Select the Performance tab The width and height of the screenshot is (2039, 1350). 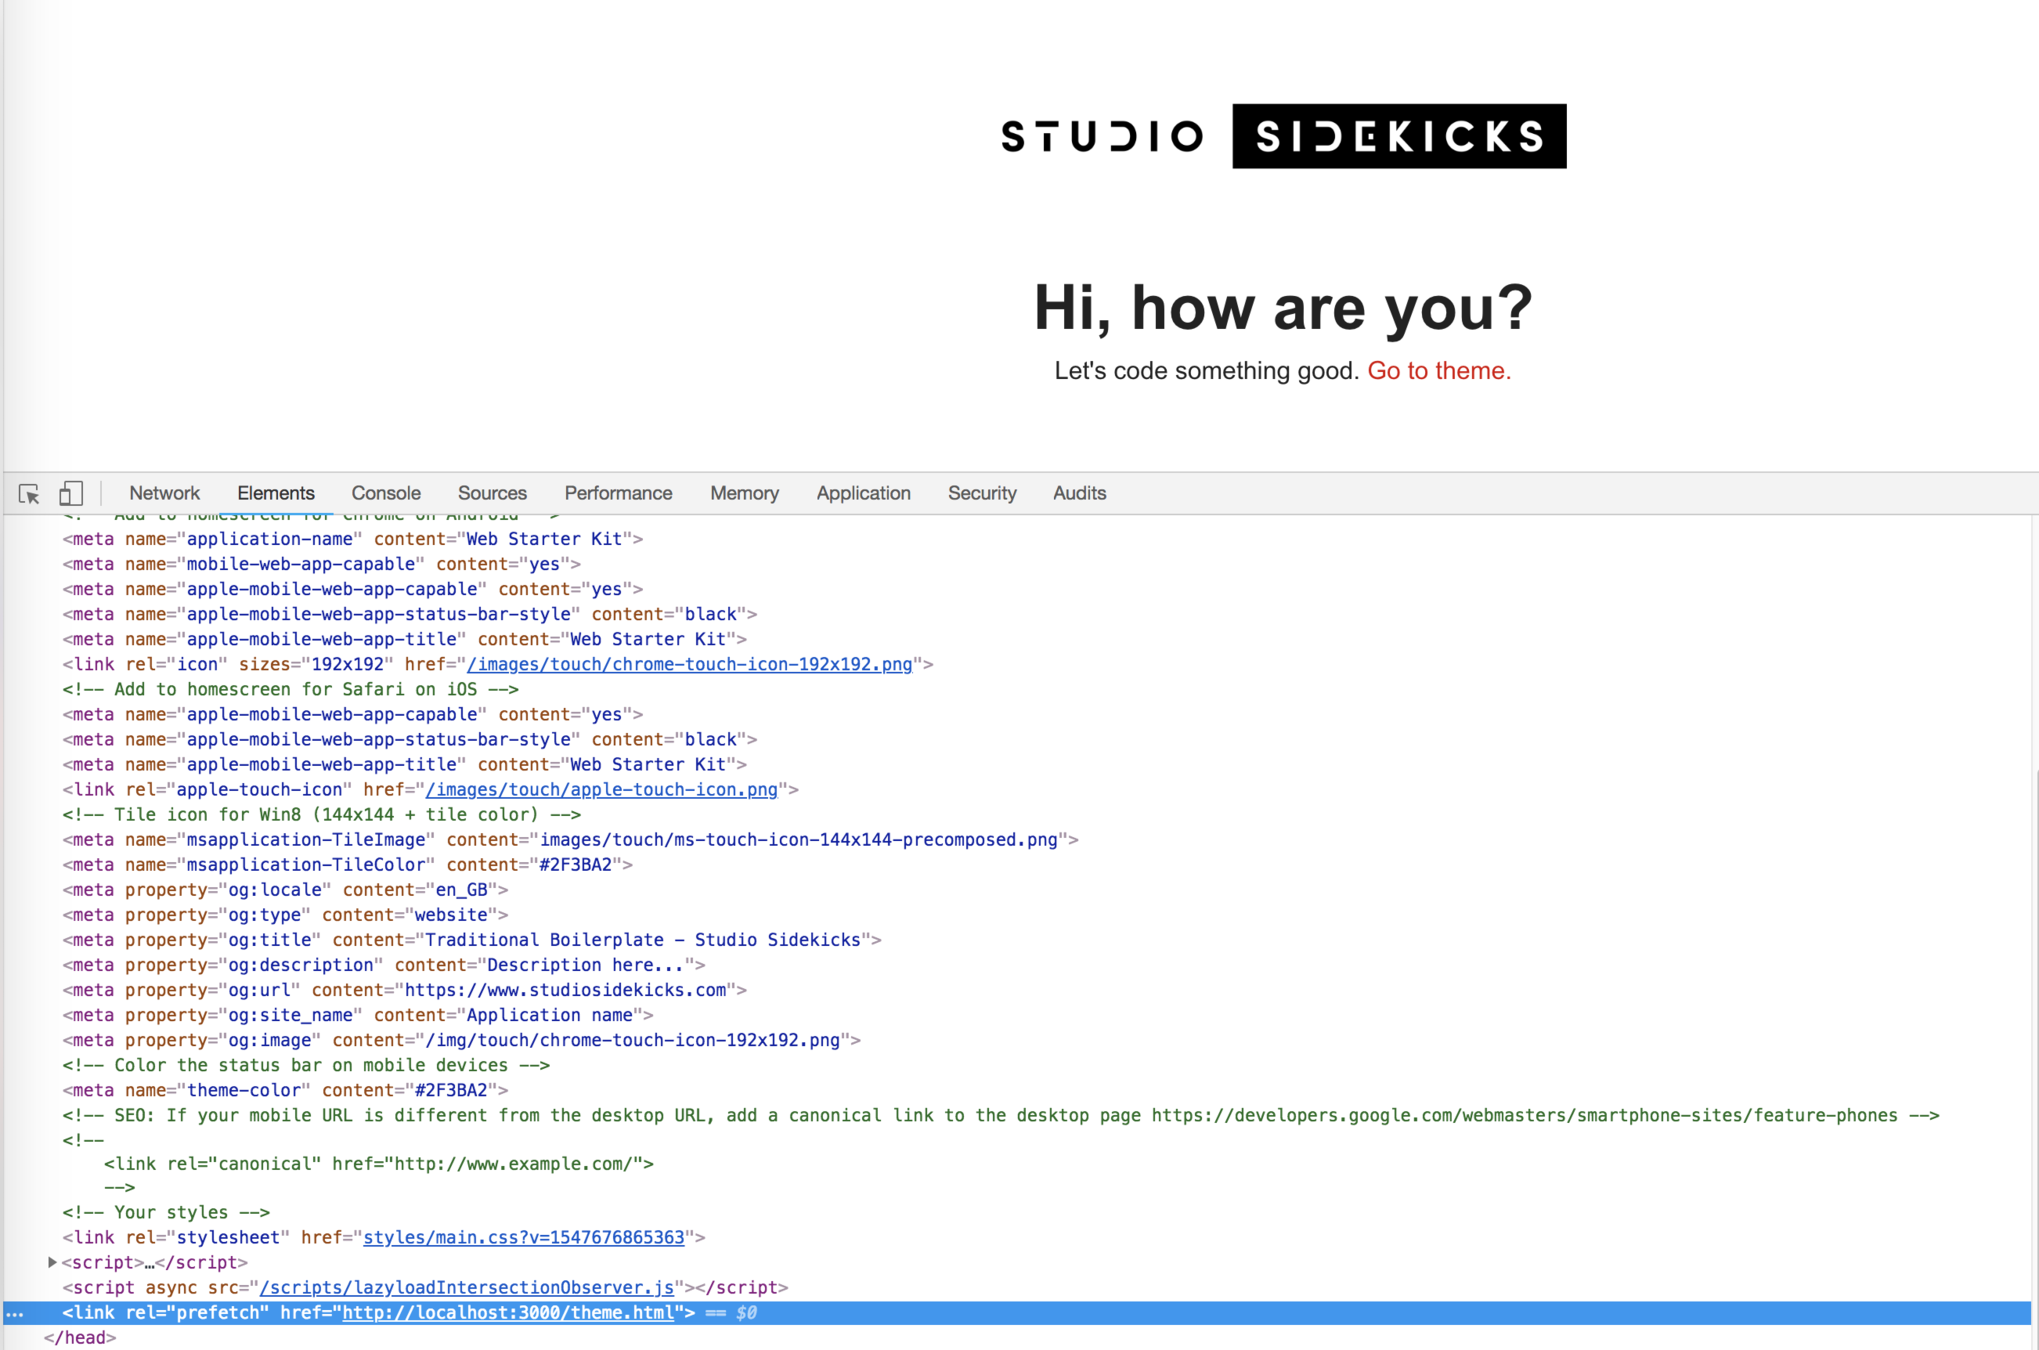coord(618,493)
